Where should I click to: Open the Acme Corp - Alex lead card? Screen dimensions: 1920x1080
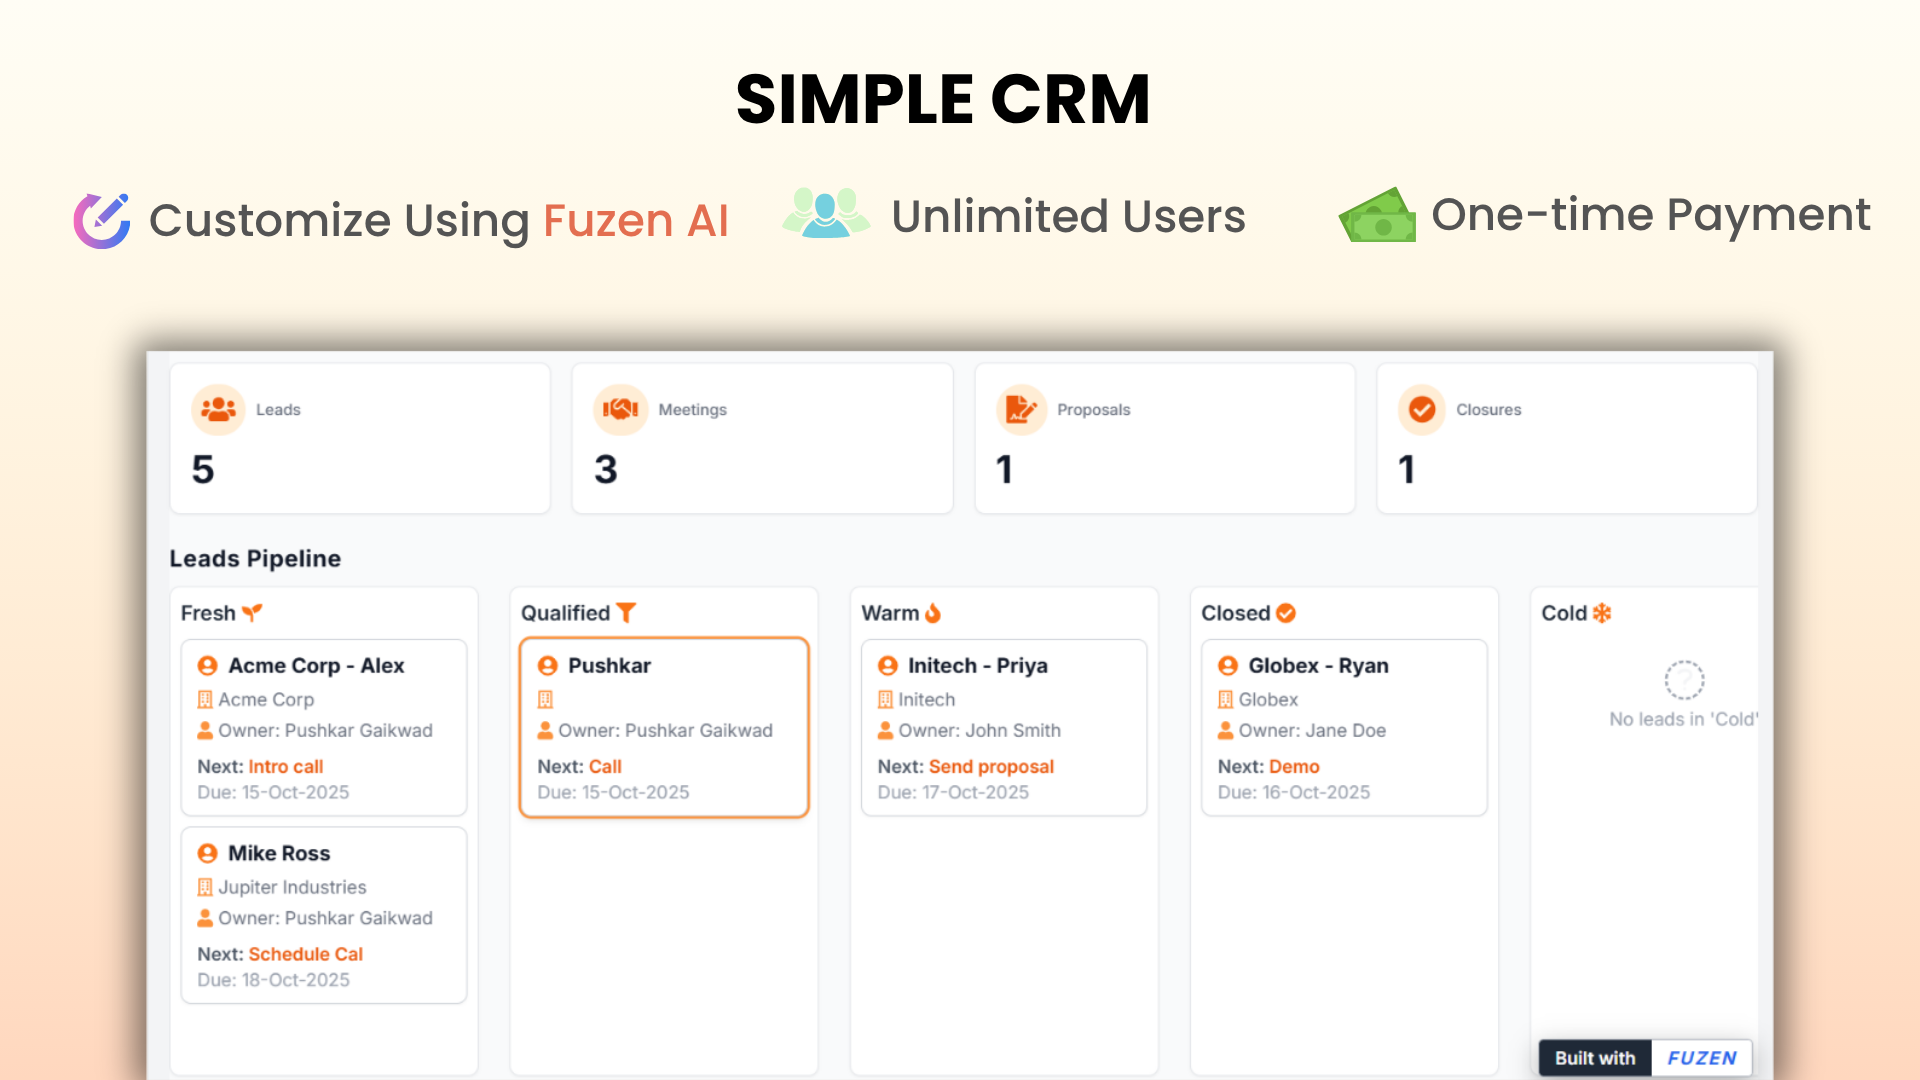[x=324, y=727]
